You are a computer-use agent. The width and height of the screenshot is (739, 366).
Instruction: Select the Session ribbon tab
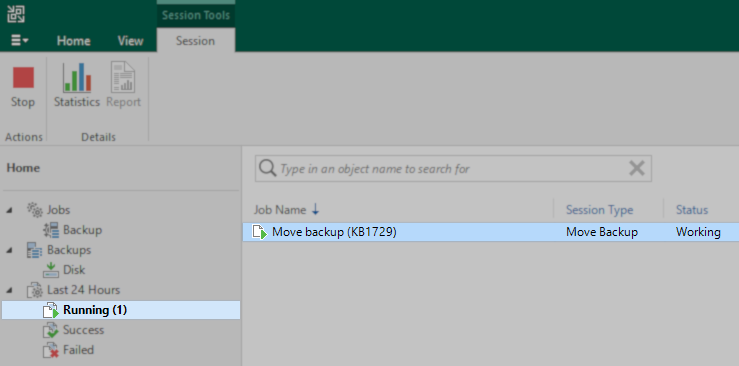coord(196,41)
